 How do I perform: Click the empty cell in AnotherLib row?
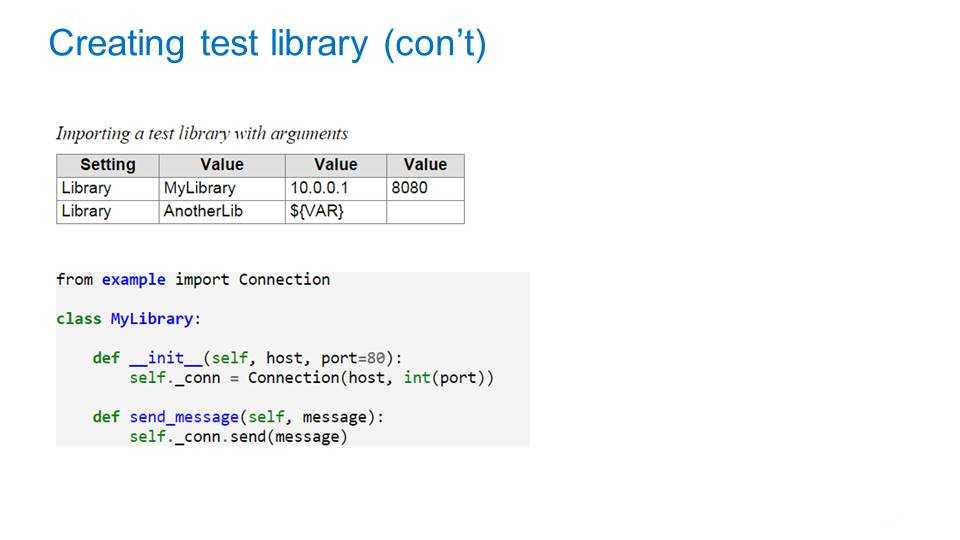[x=425, y=211]
